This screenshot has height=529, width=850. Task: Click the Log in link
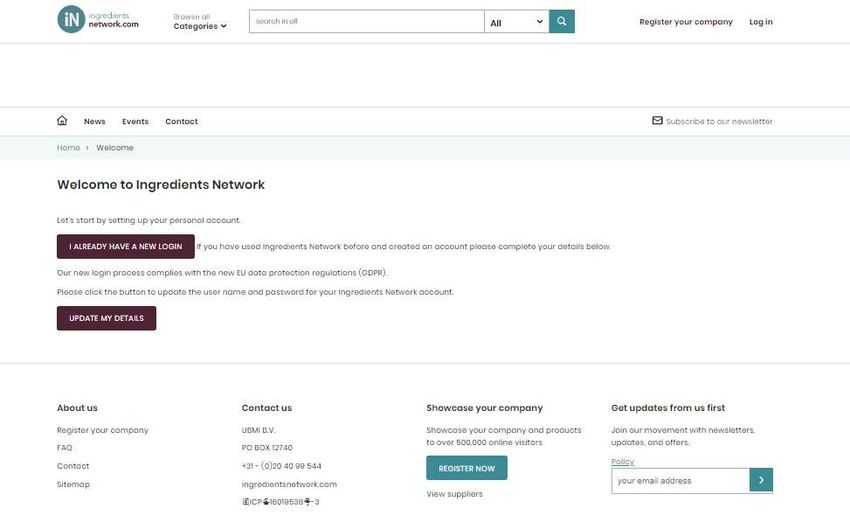coord(761,22)
